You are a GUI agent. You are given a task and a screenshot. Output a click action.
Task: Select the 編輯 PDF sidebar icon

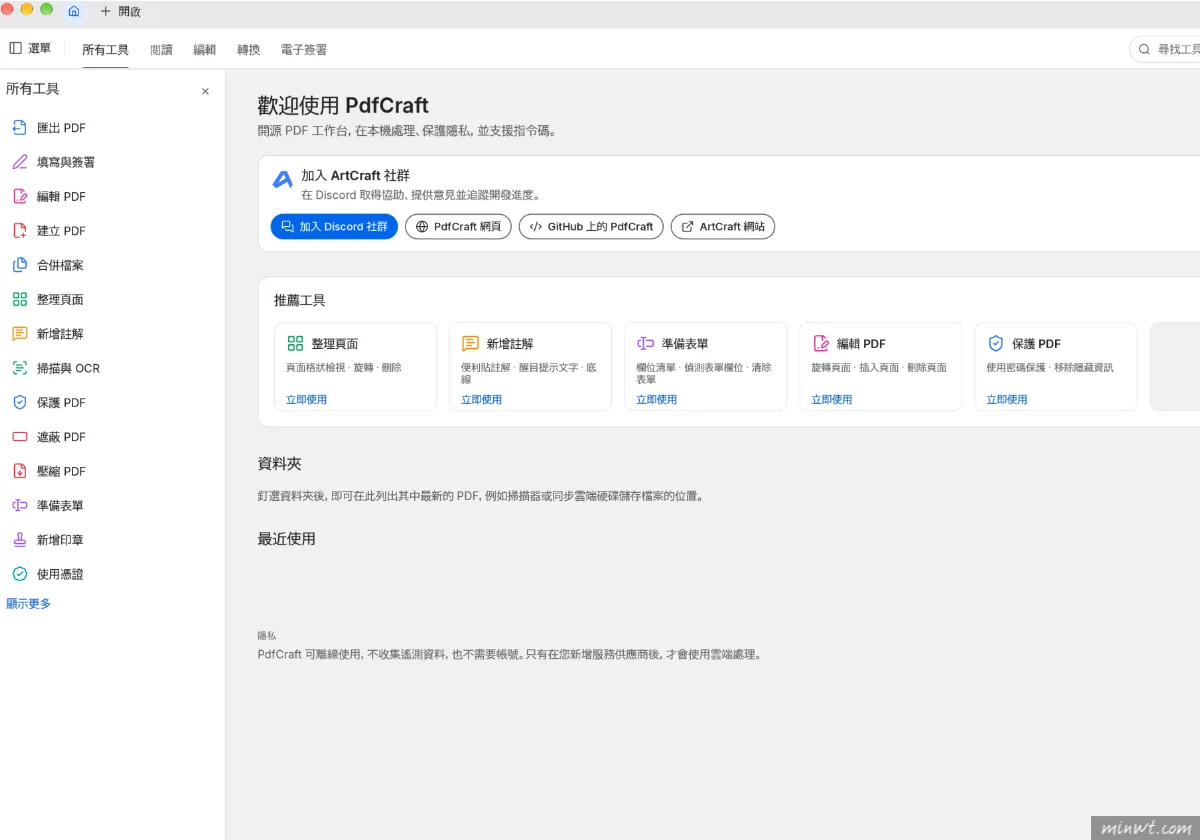click(19, 196)
